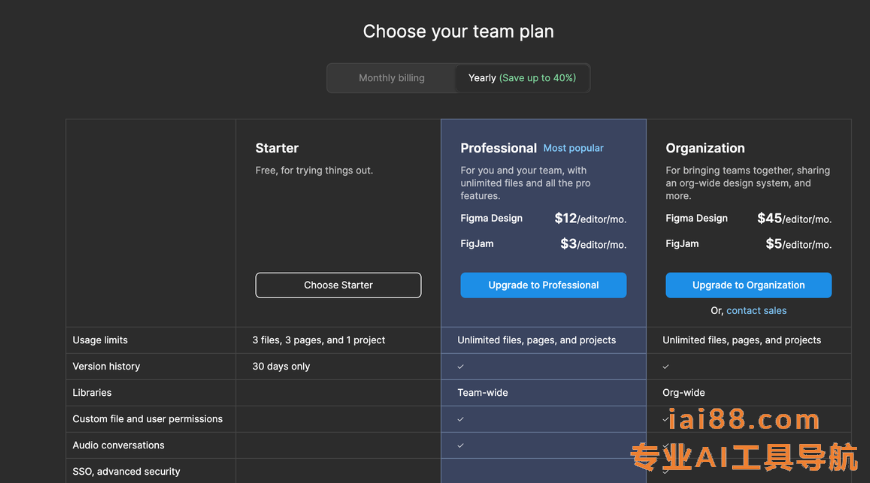Click Professional Version history checkmark
This screenshot has width=870, height=483.
coord(461,367)
